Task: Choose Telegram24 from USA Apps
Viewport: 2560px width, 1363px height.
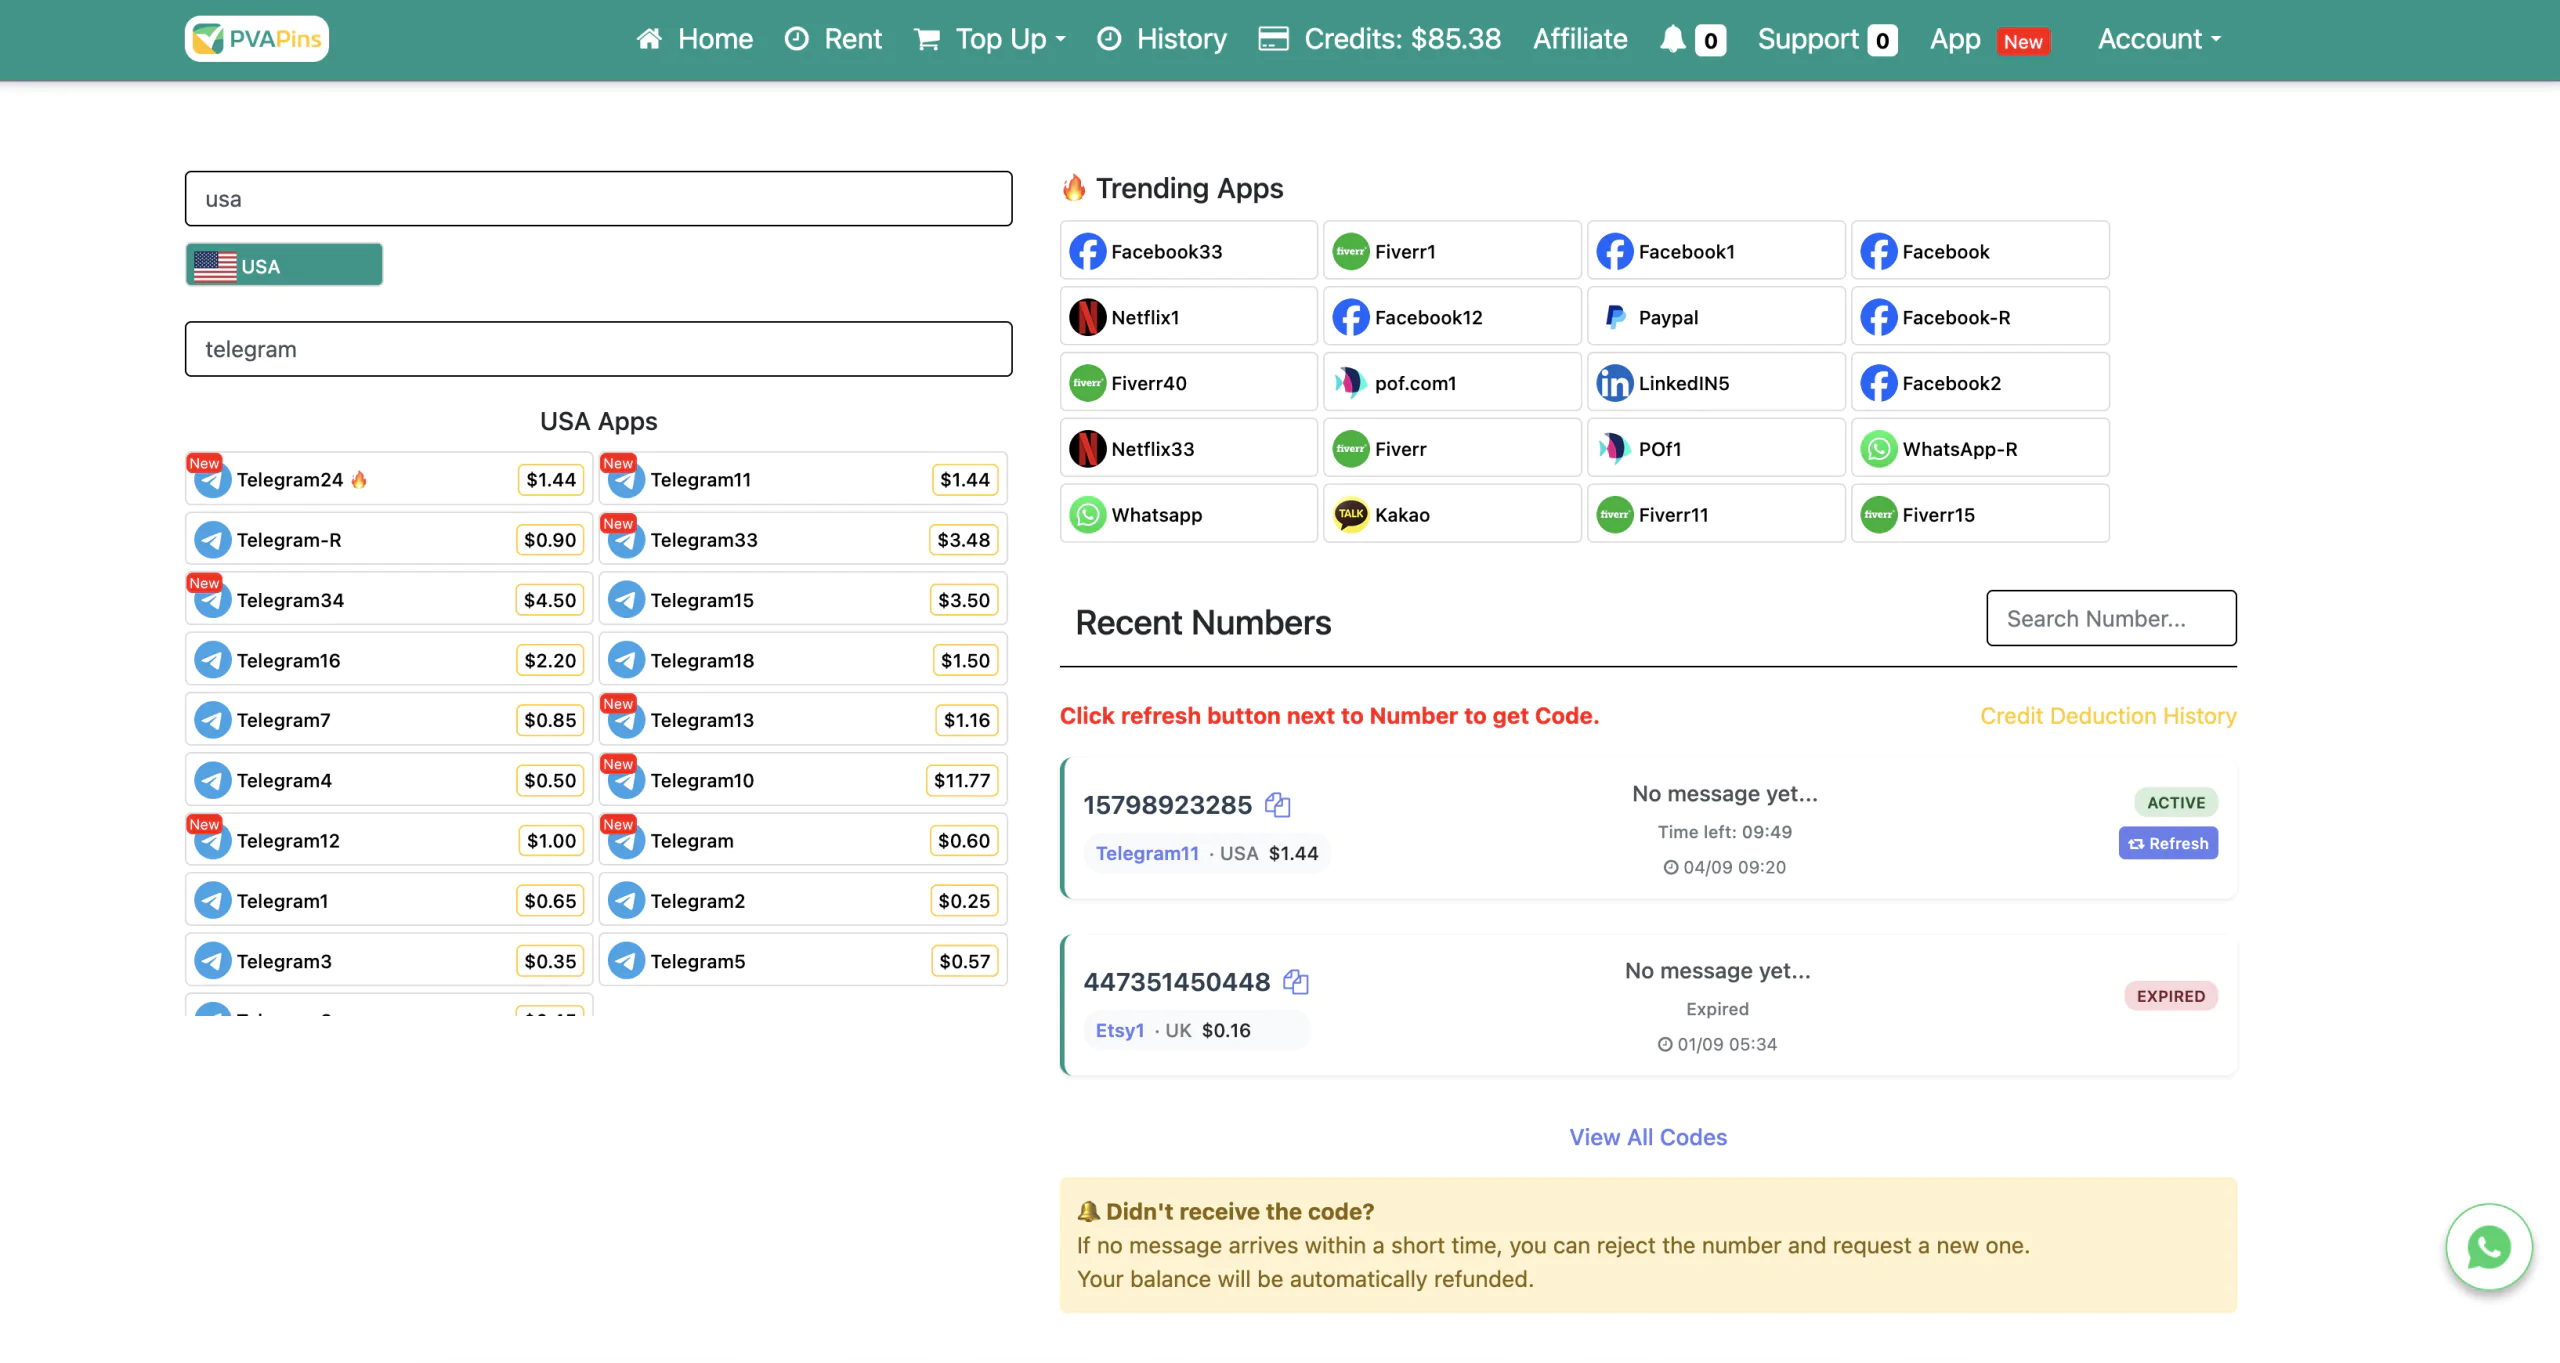Action: point(389,480)
